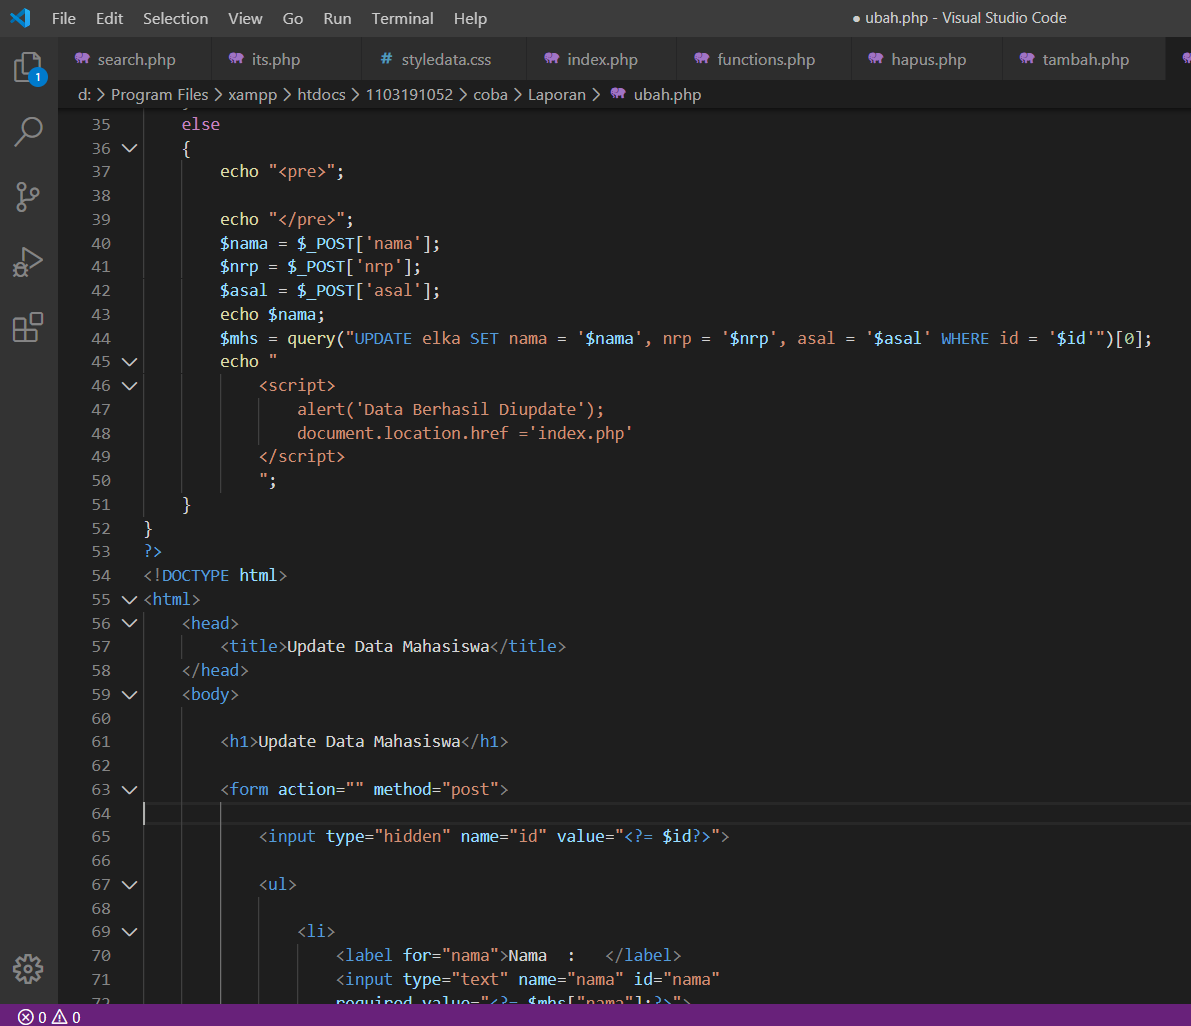Open the Help menu

(x=470, y=18)
